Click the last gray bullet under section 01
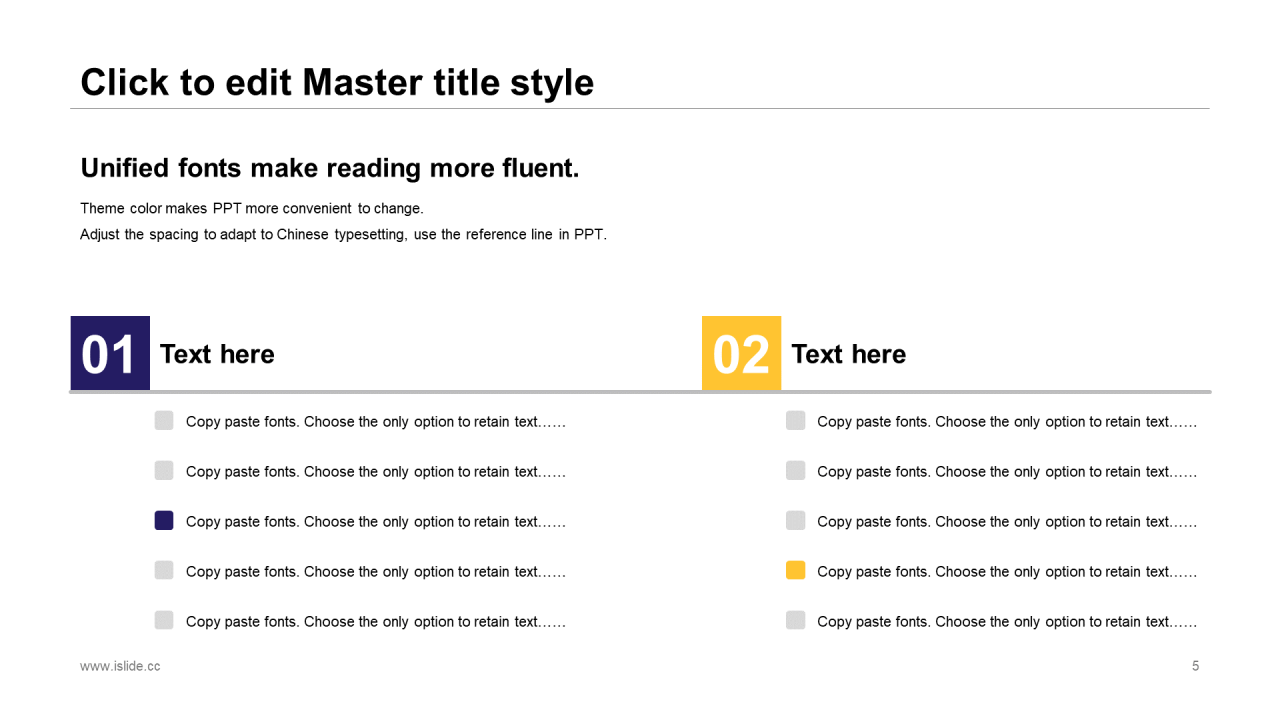The image size is (1280, 720). 164,620
